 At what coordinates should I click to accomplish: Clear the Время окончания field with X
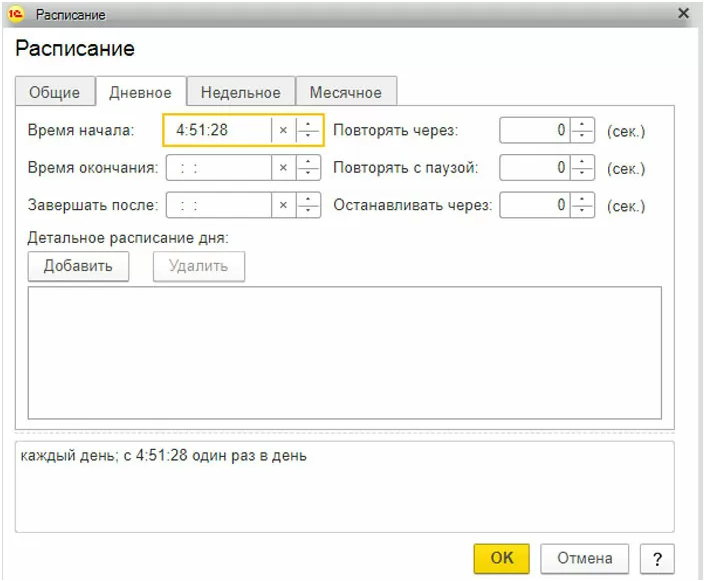click(x=283, y=168)
